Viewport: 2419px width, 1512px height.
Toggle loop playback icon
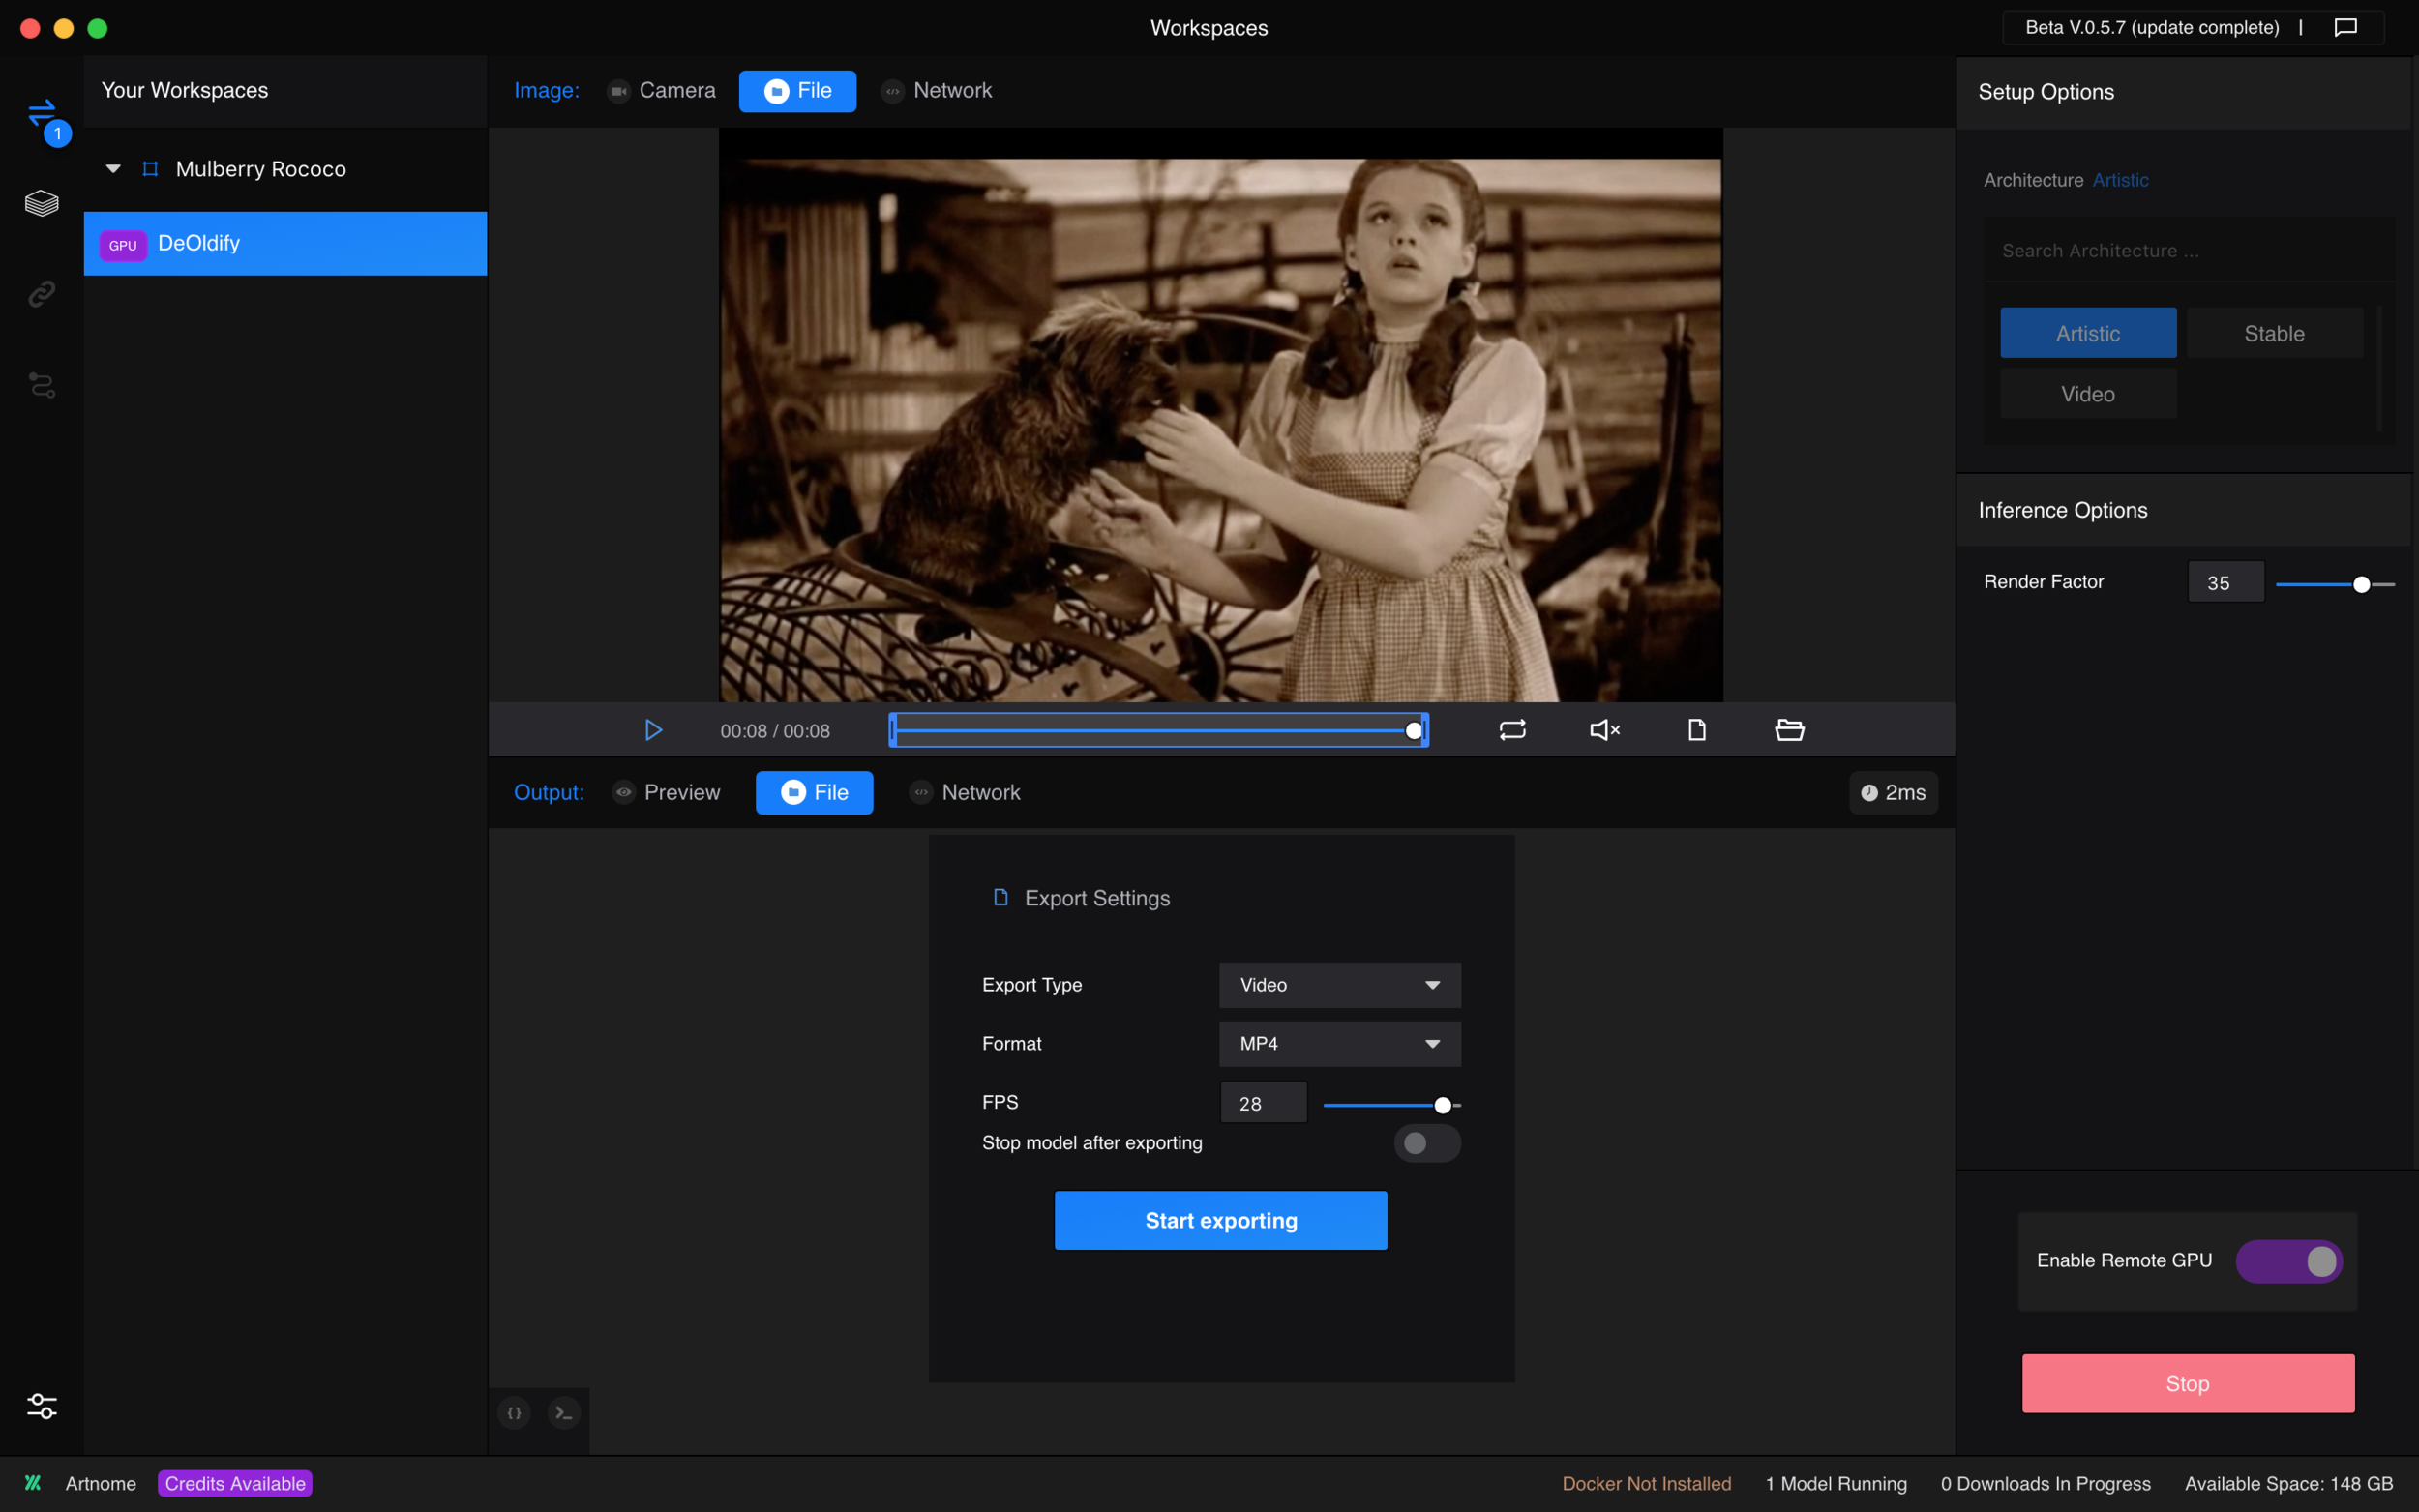click(x=1512, y=730)
